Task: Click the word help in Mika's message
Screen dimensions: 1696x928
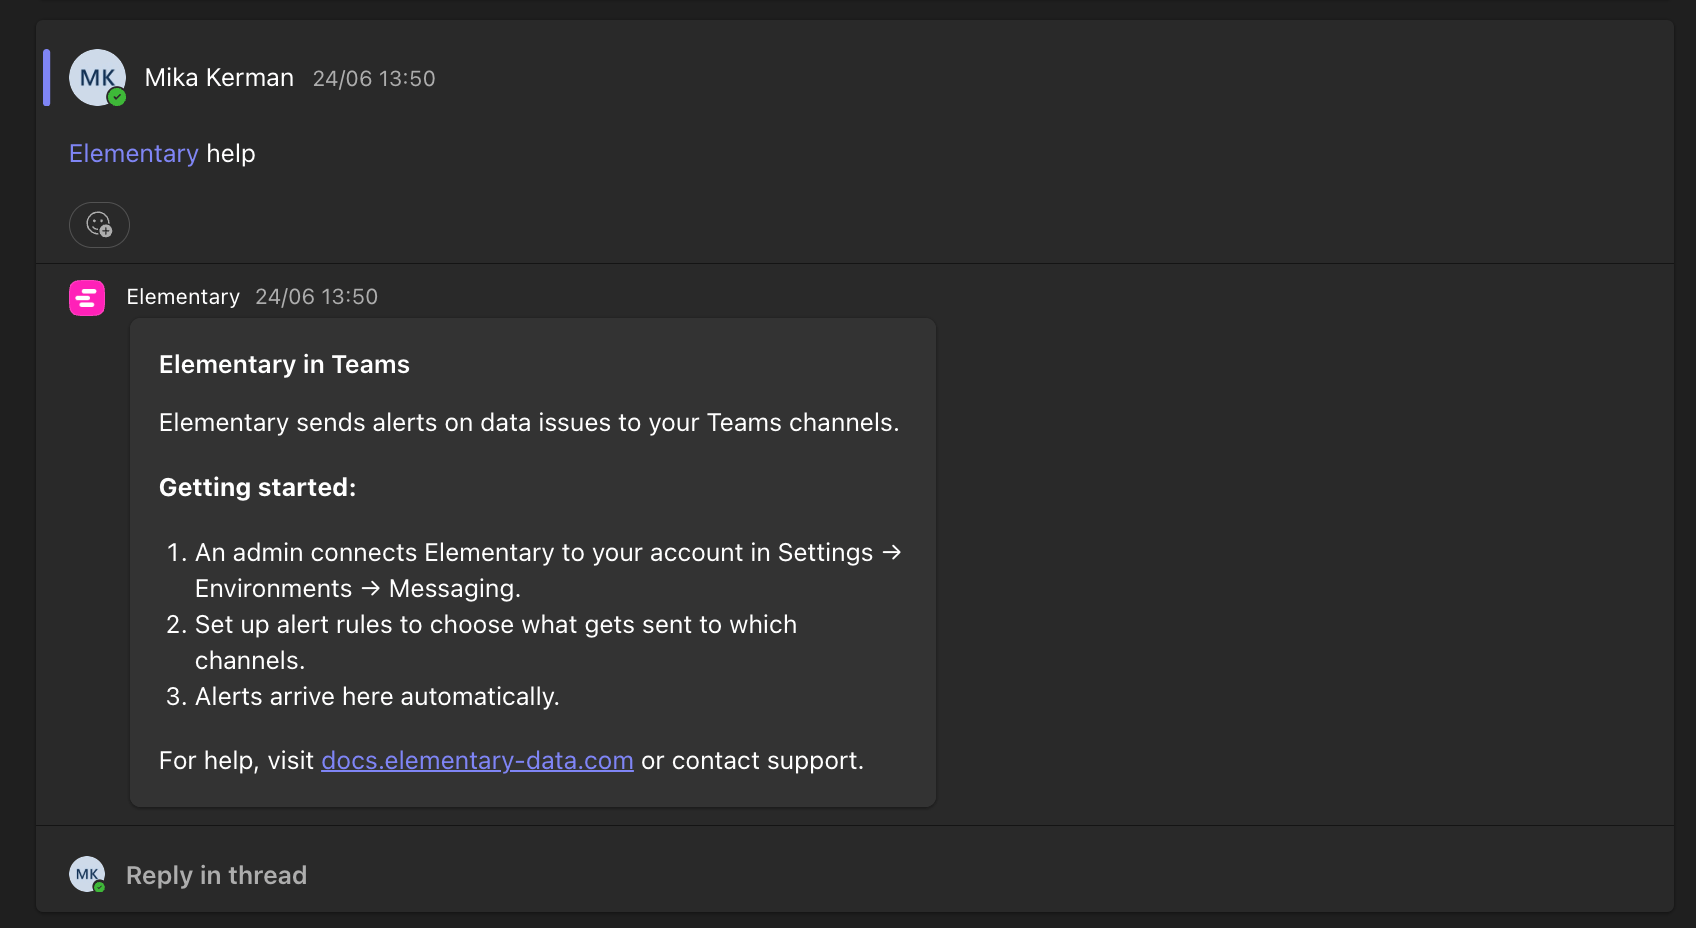Action: coord(231,153)
